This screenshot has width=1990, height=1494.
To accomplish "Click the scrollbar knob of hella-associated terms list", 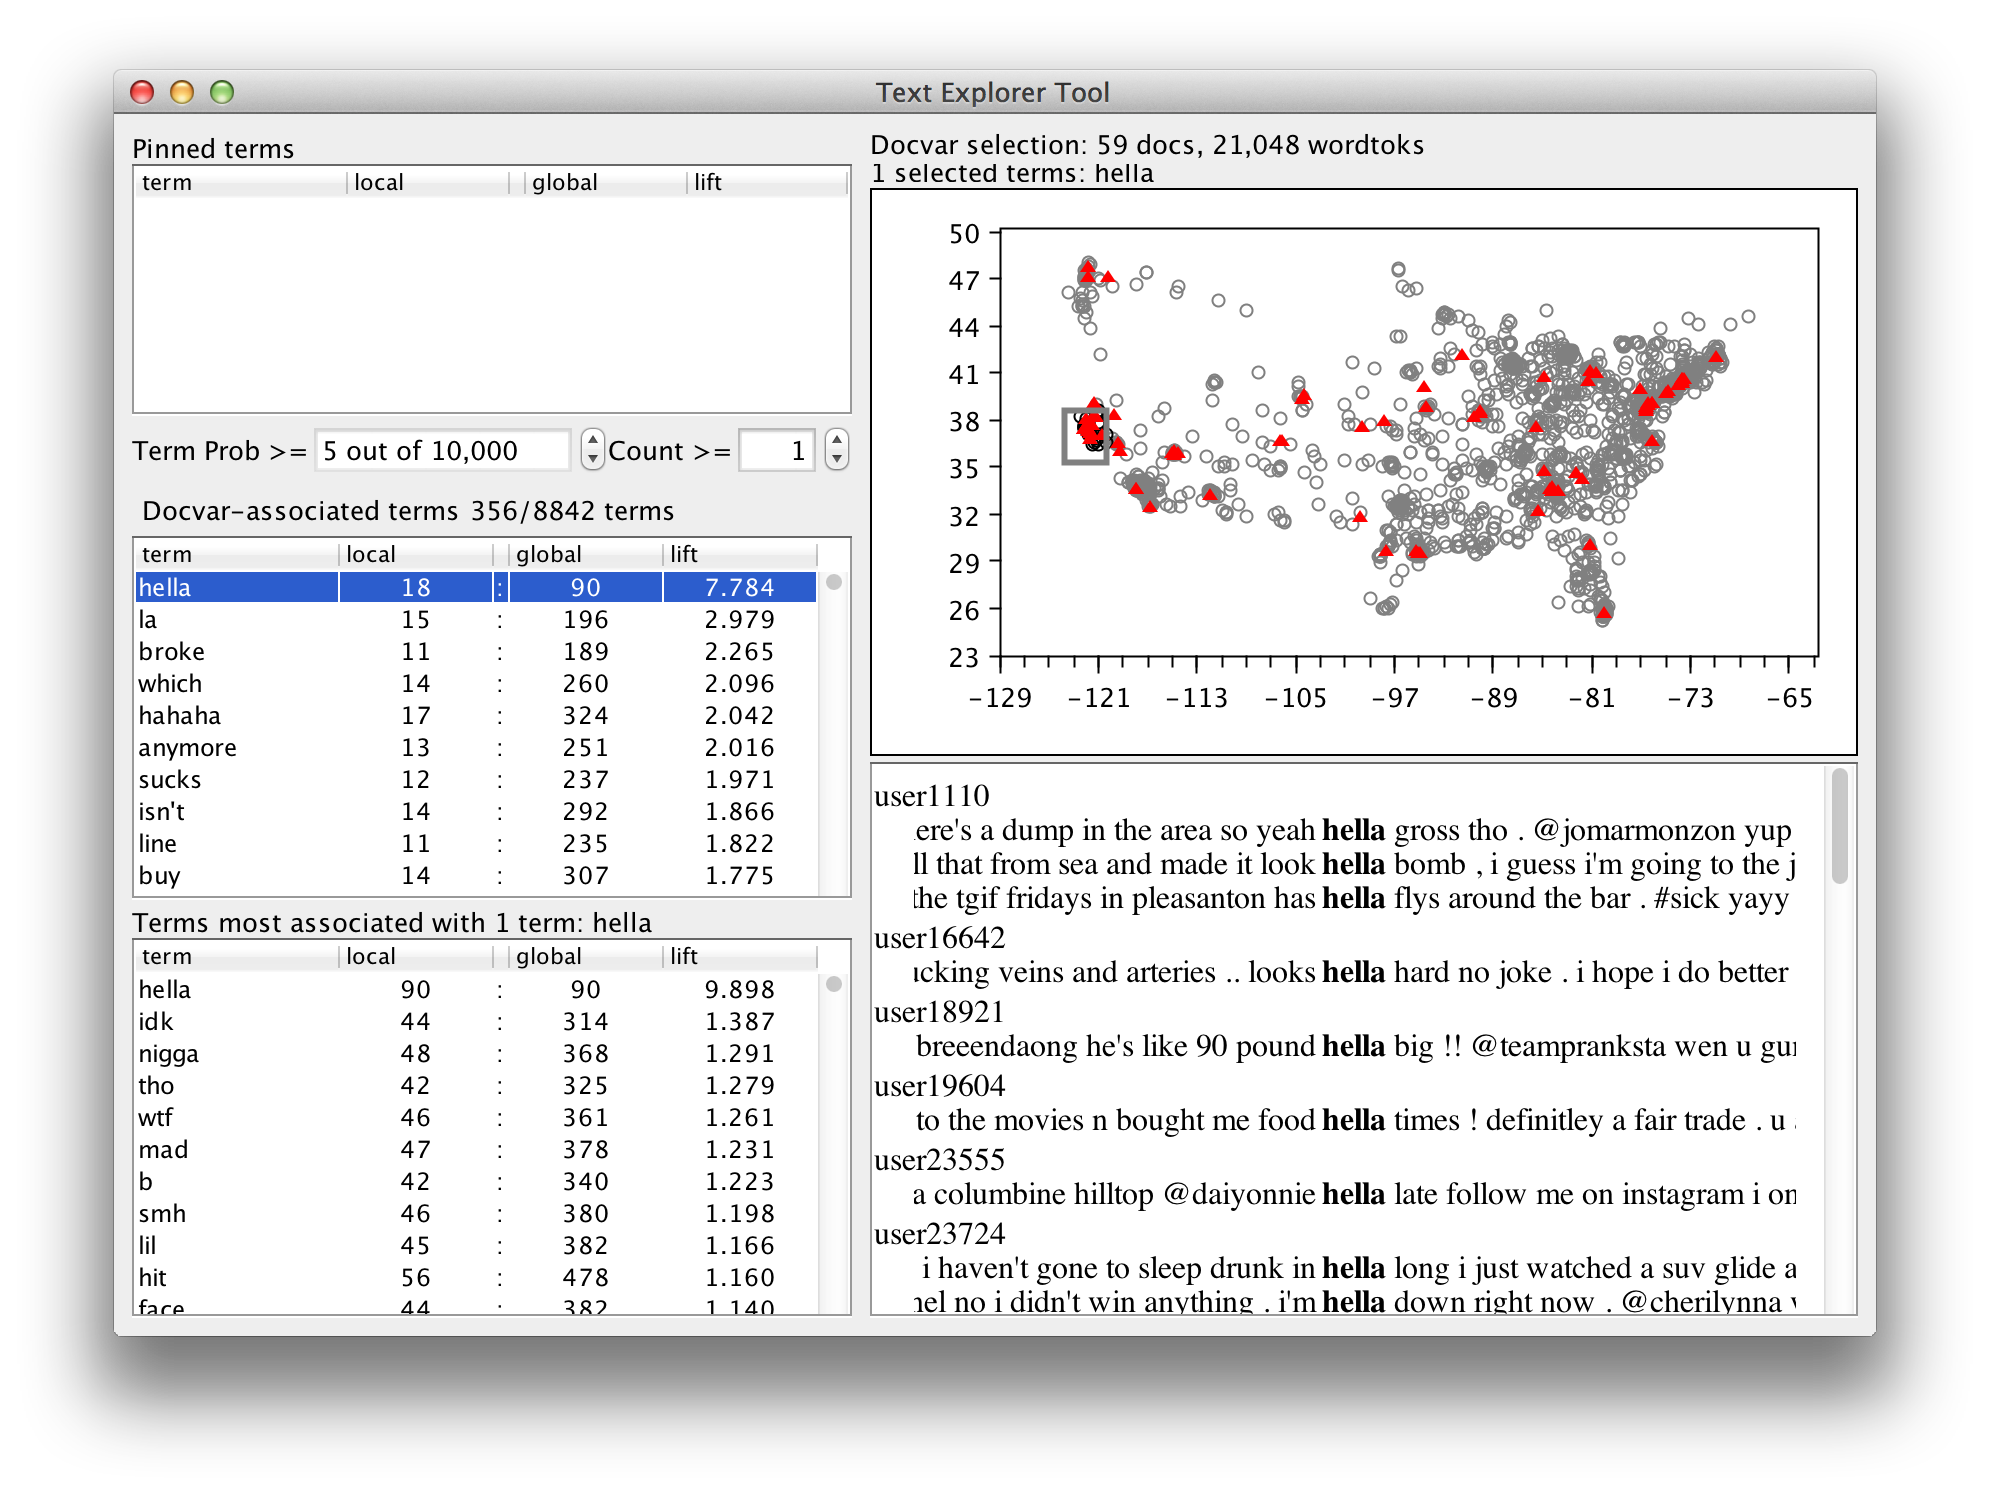I will pyautogui.click(x=834, y=984).
